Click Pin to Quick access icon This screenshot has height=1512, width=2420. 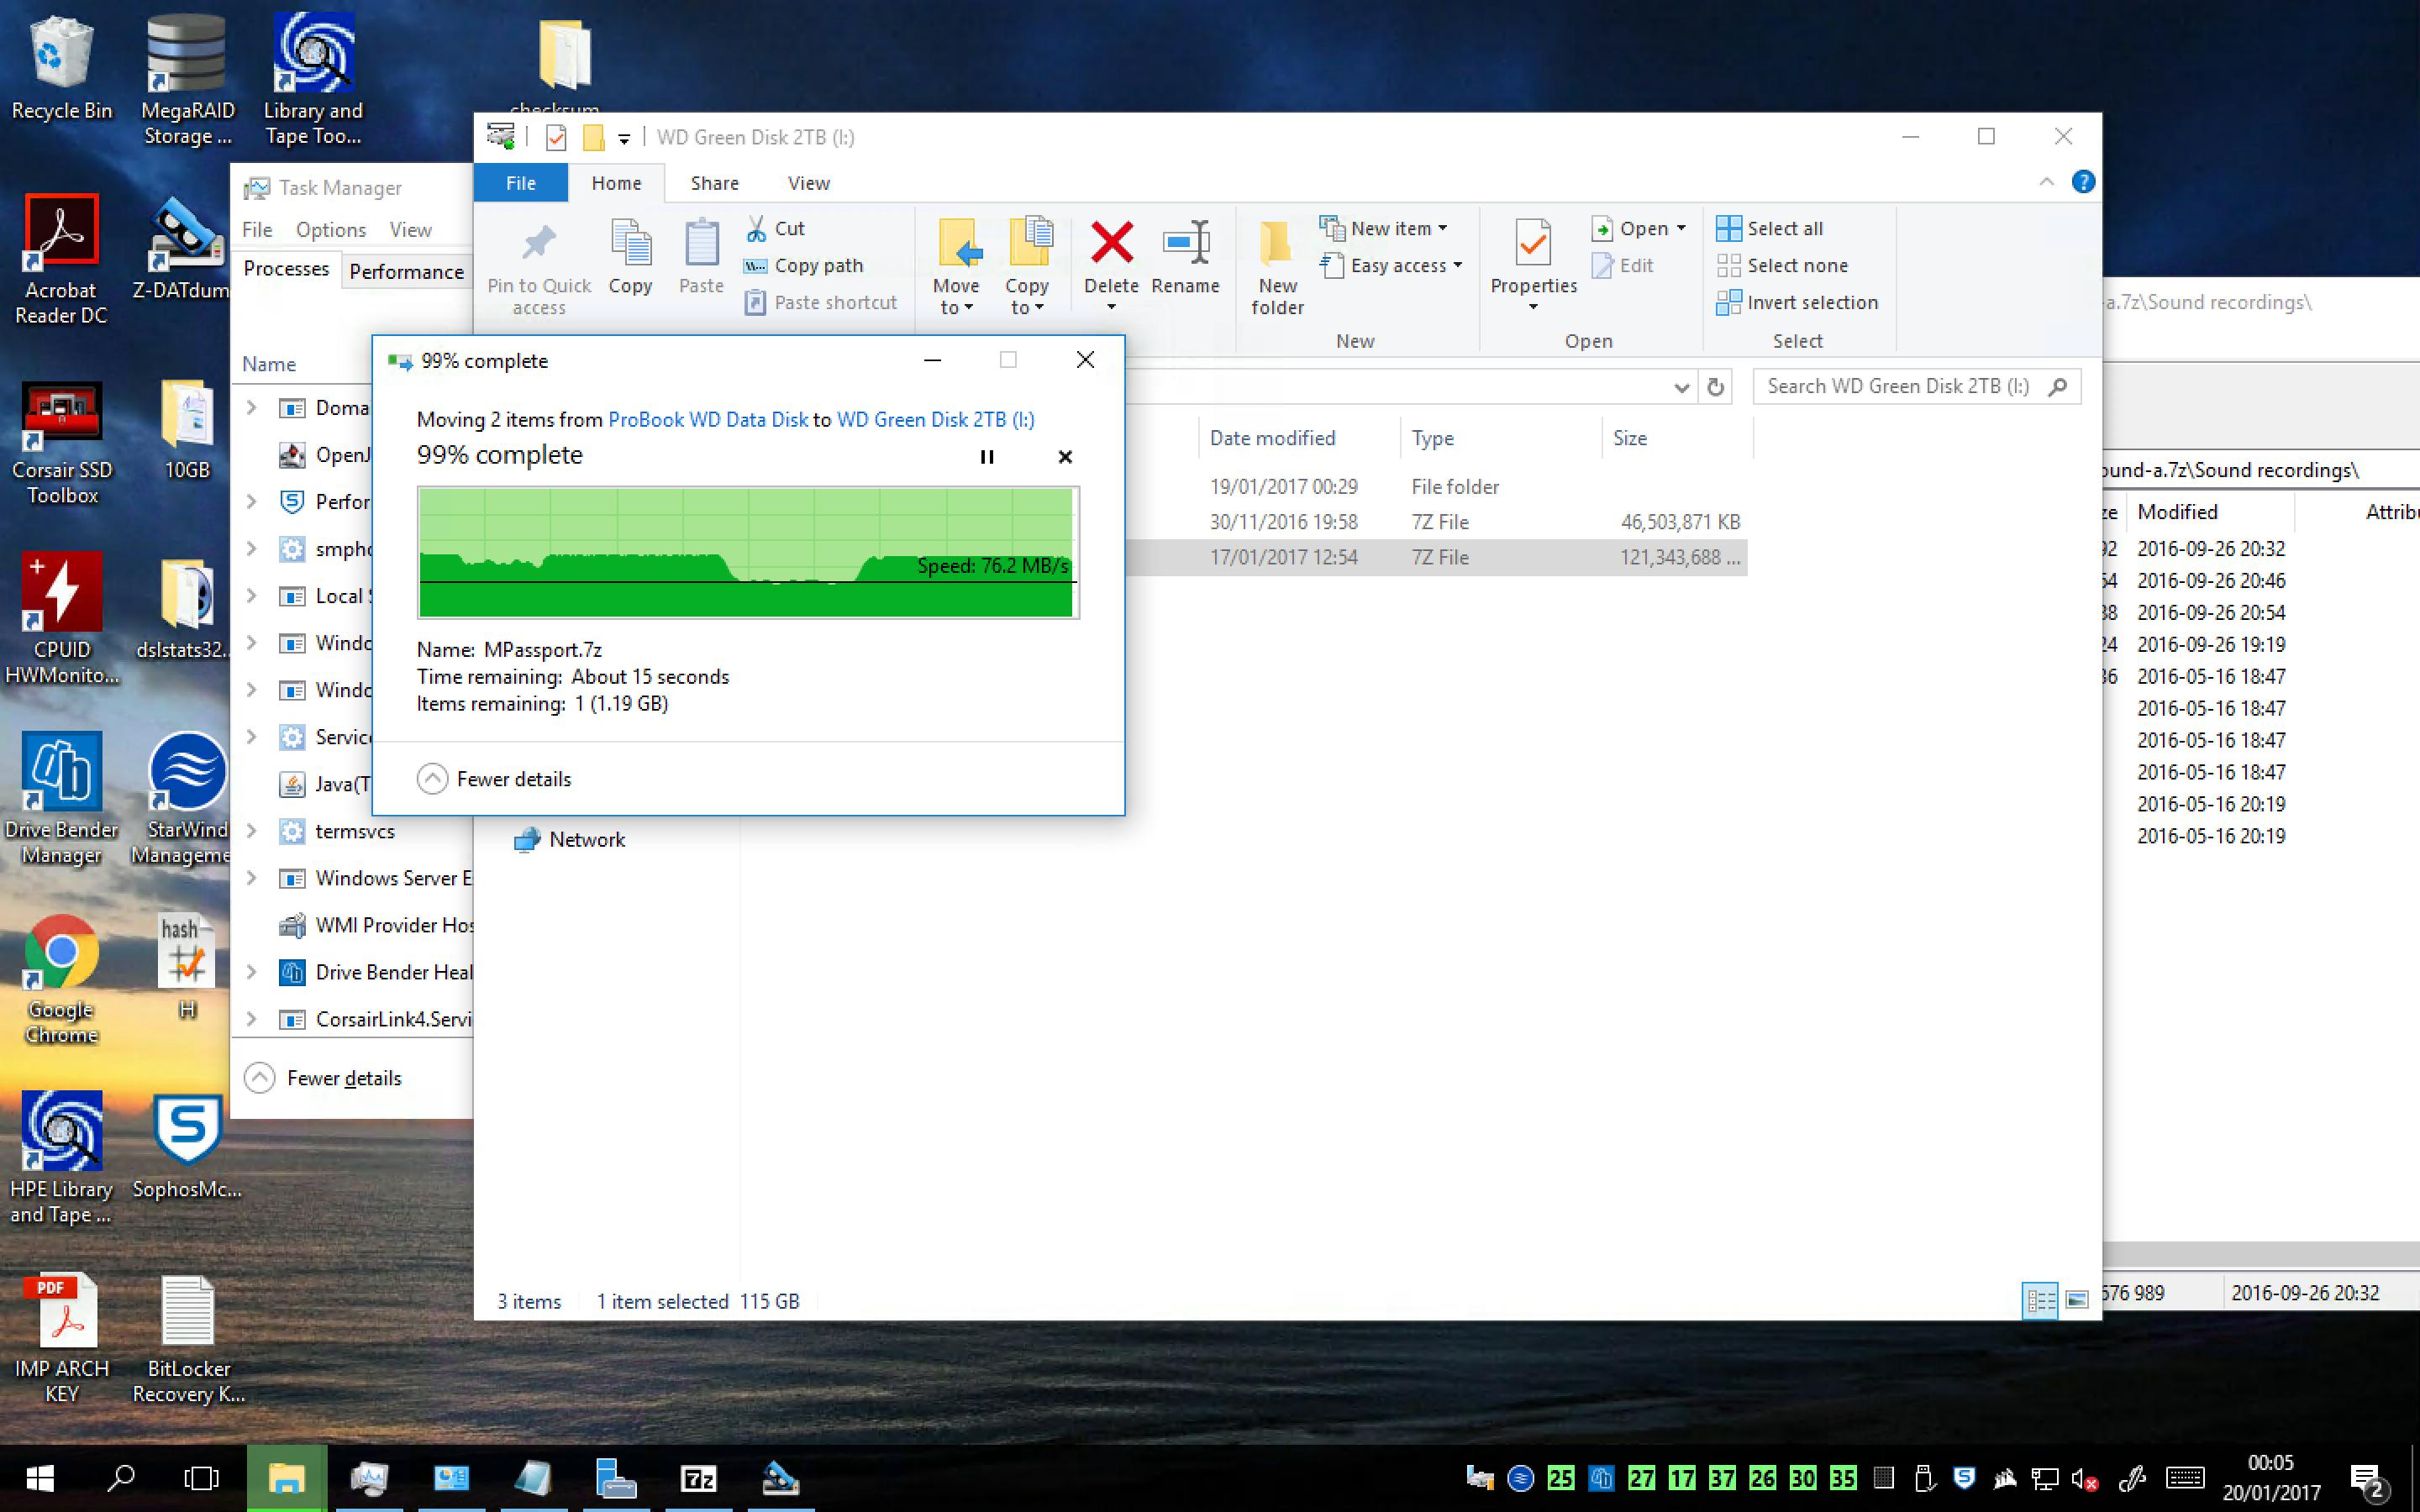(539, 243)
